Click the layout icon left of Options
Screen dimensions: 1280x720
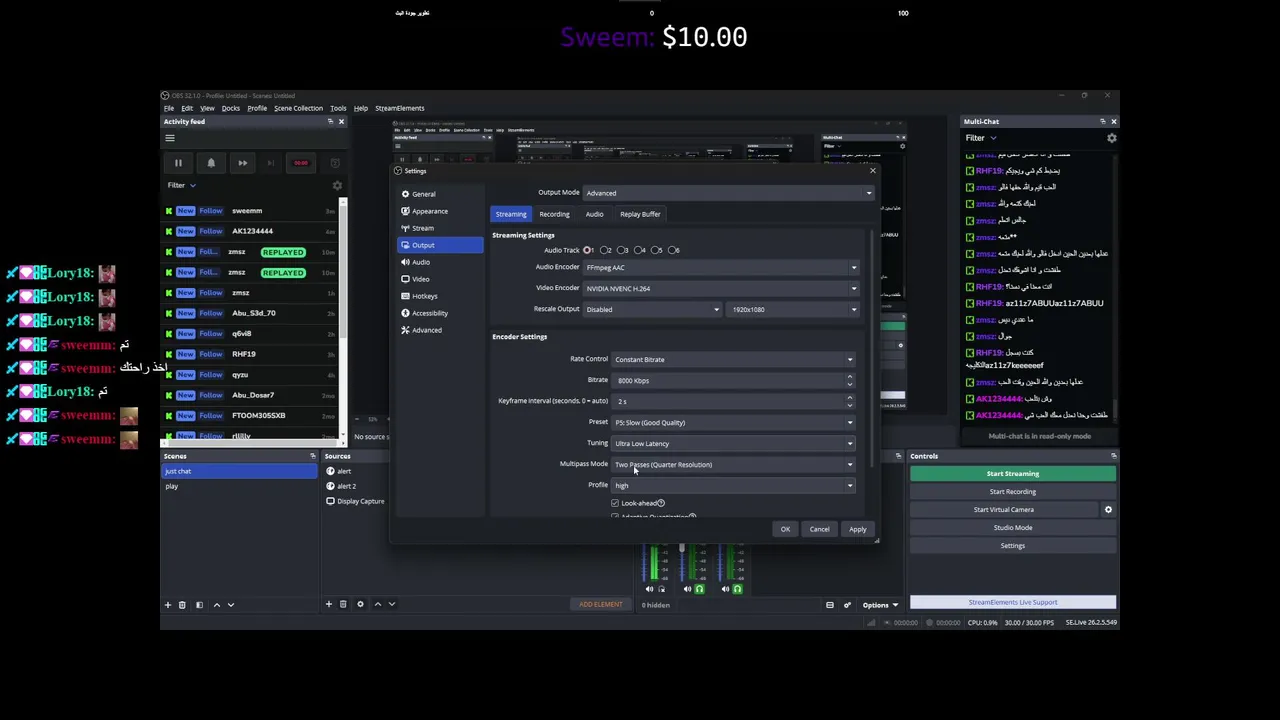tap(829, 605)
